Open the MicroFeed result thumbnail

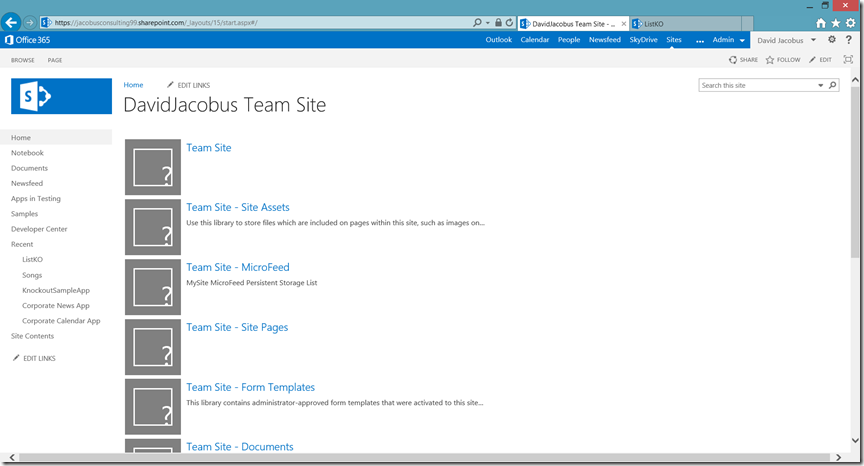[153, 287]
